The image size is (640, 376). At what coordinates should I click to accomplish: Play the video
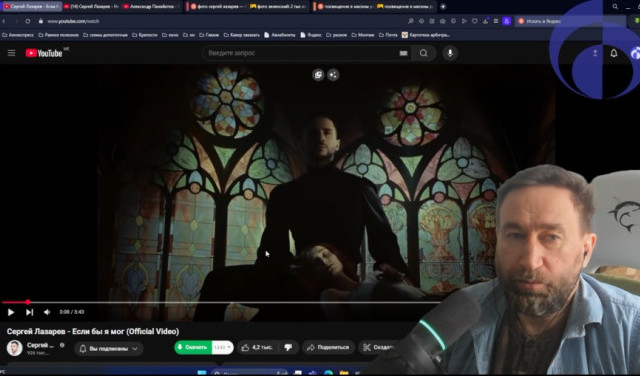(11, 312)
